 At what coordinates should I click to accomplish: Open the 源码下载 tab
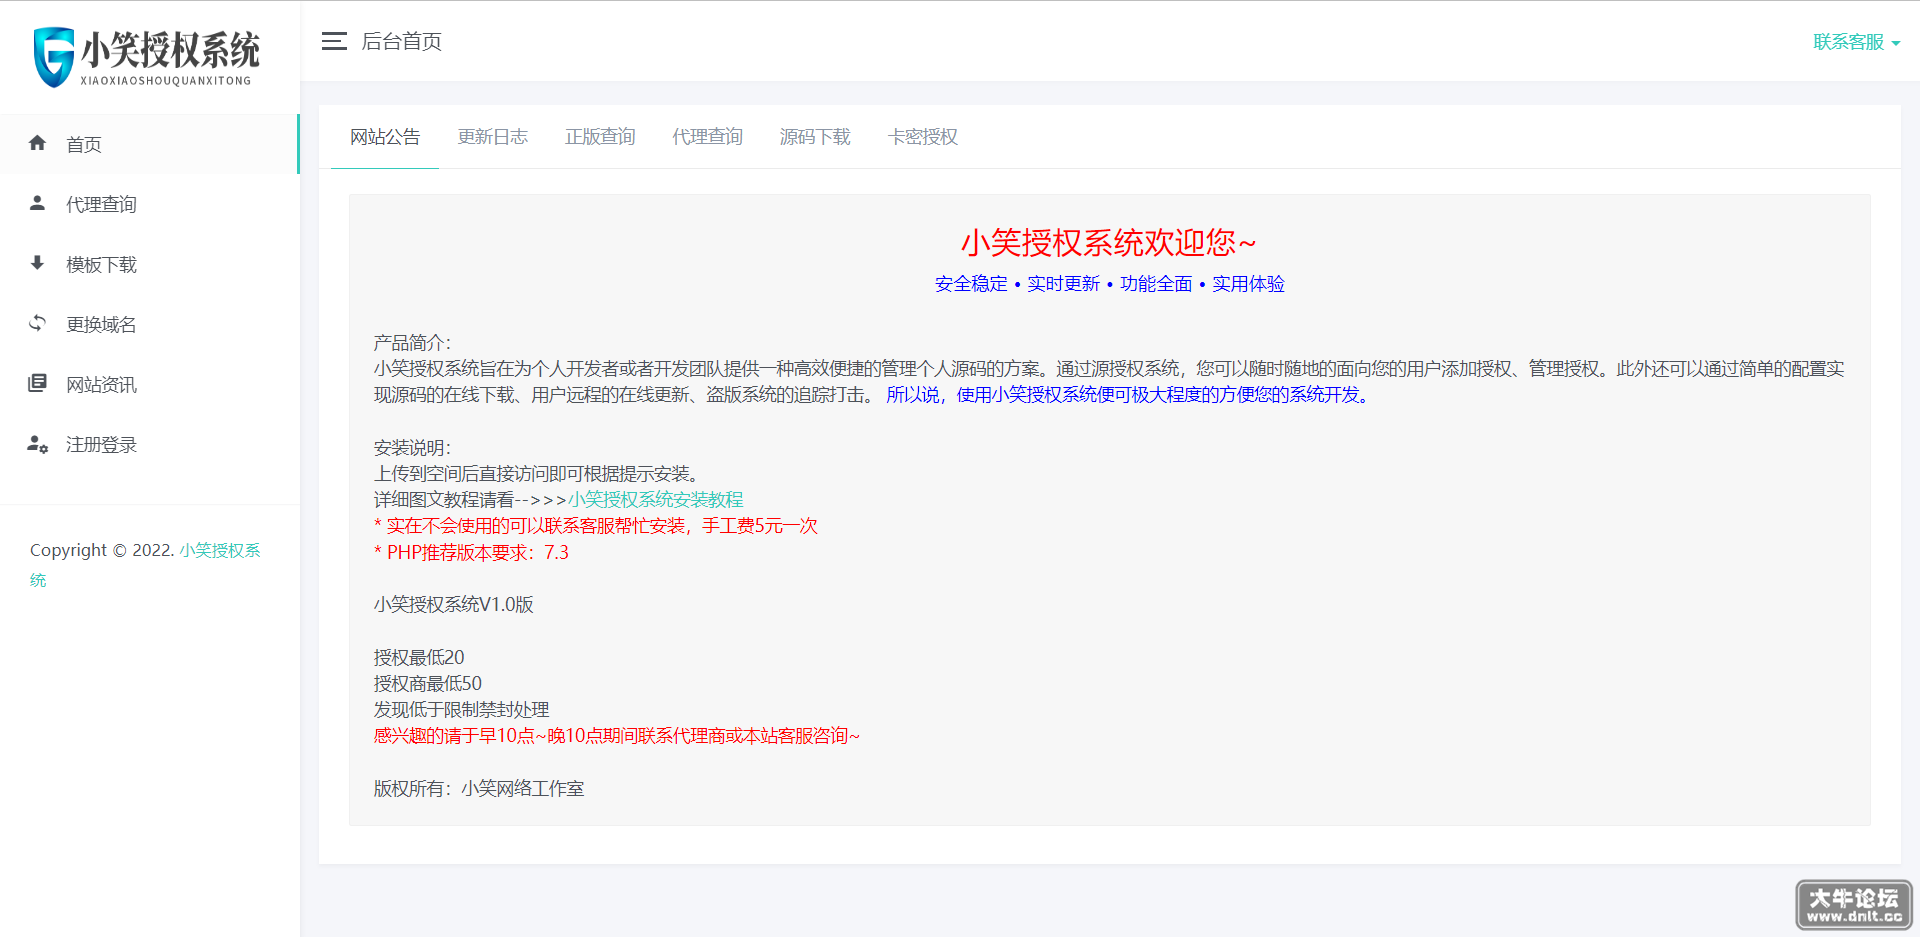click(x=815, y=137)
